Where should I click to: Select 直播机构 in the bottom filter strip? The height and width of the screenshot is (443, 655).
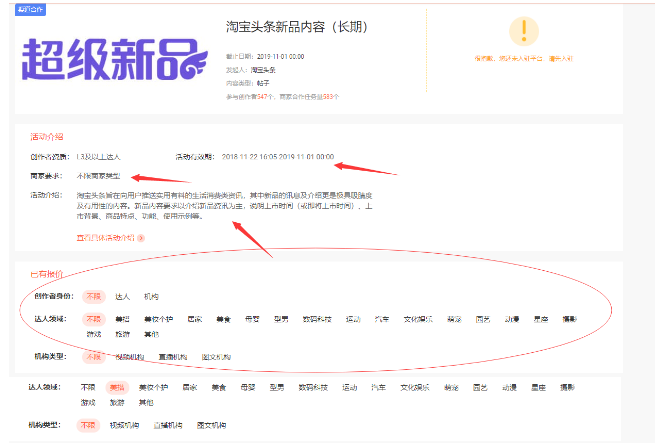[168, 425]
